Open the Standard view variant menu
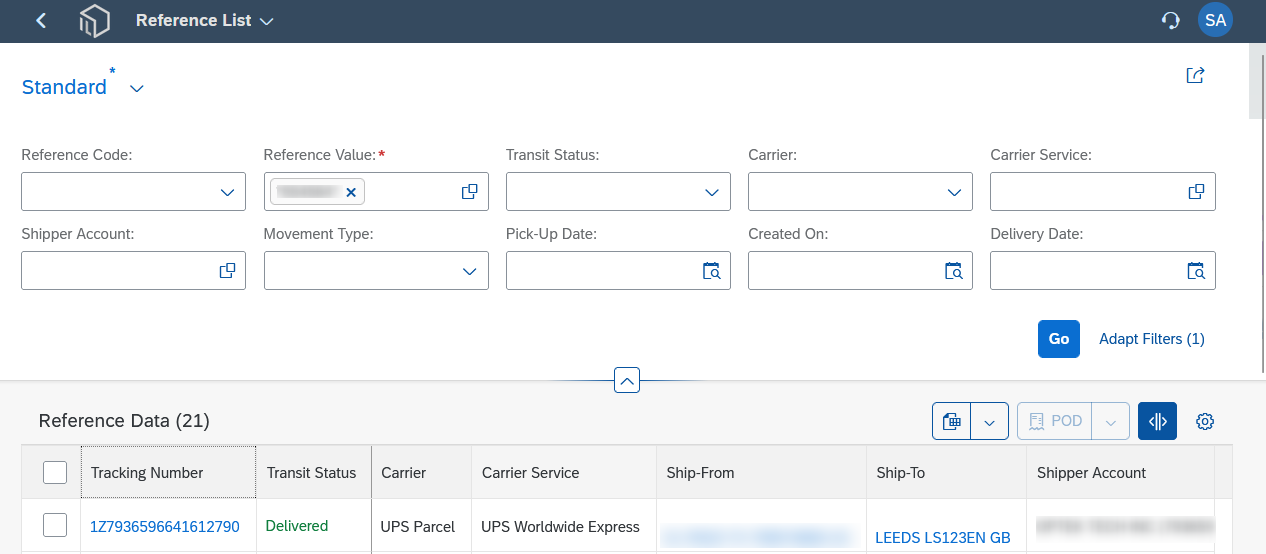1266x554 pixels. (x=137, y=88)
